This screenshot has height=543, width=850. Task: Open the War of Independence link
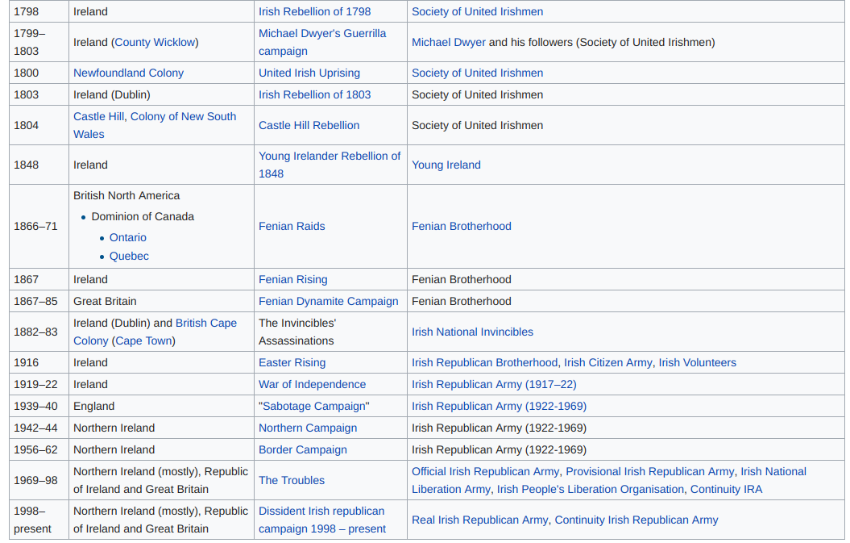click(x=312, y=384)
